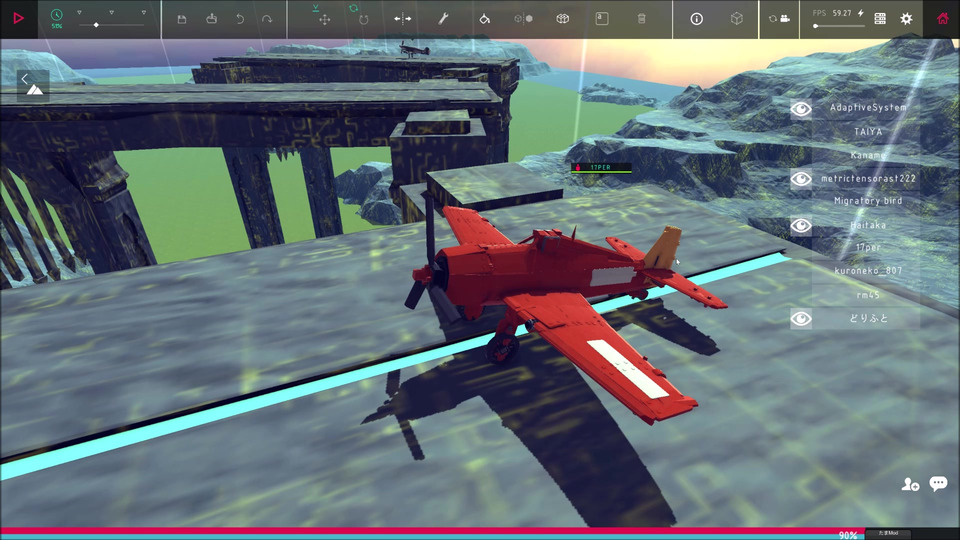Image resolution: width=960 pixels, height=540 pixels.
Task: Click the 17PER name tag above plane
Action: click(601, 167)
